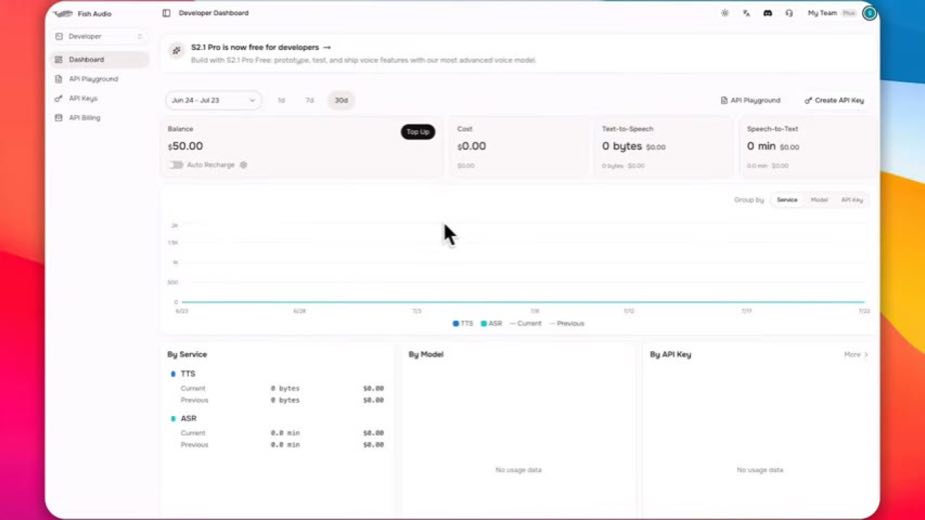Image resolution: width=925 pixels, height=520 pixels.
Task: Toggle the Current line legend
Action: pyautogui.click(x=526, y=323)
